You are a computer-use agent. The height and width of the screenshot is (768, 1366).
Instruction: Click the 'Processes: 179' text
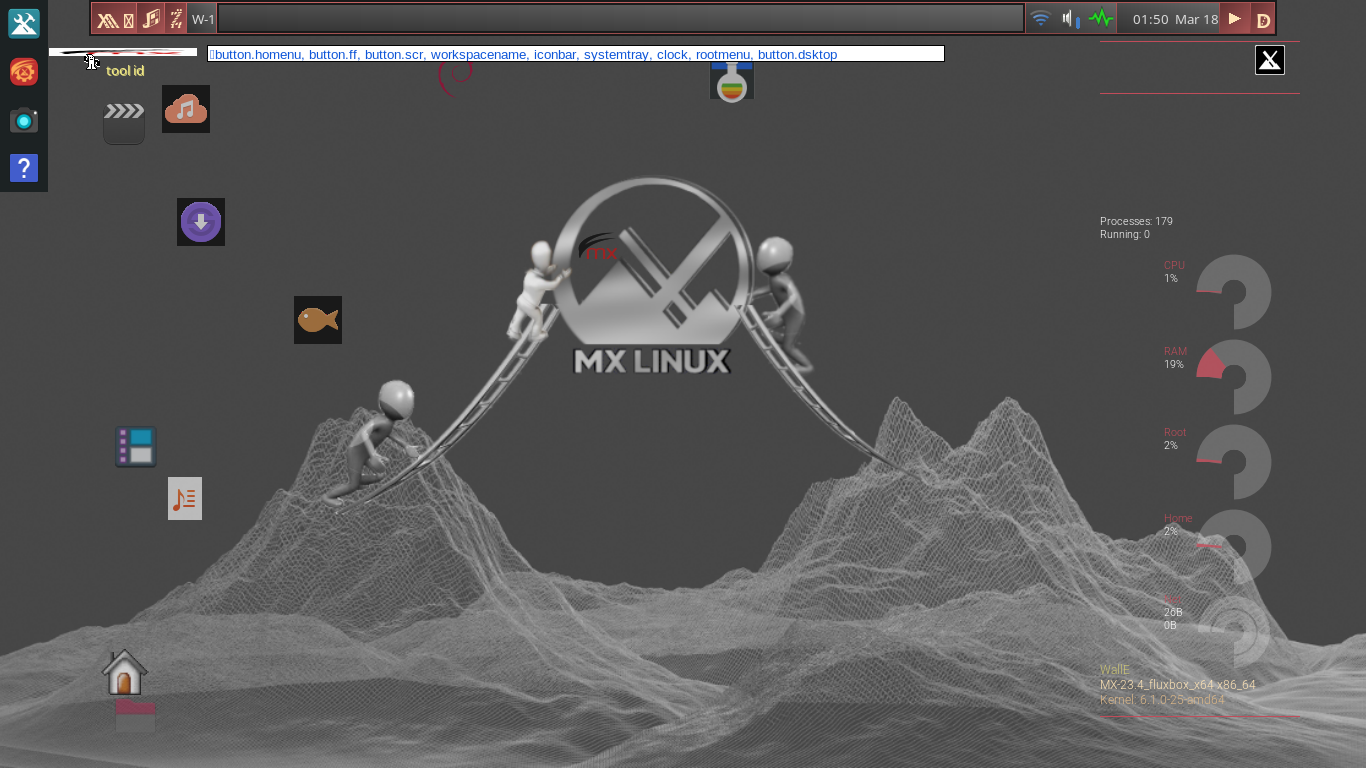(1136, 221)
